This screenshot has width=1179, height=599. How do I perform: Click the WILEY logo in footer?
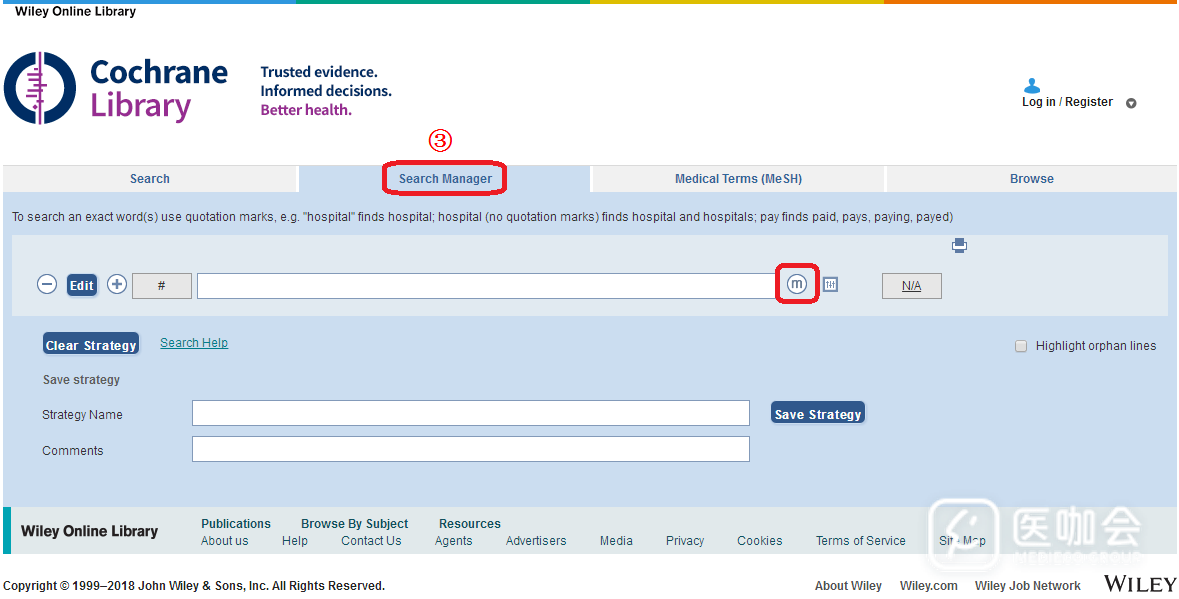[1140, 584]
